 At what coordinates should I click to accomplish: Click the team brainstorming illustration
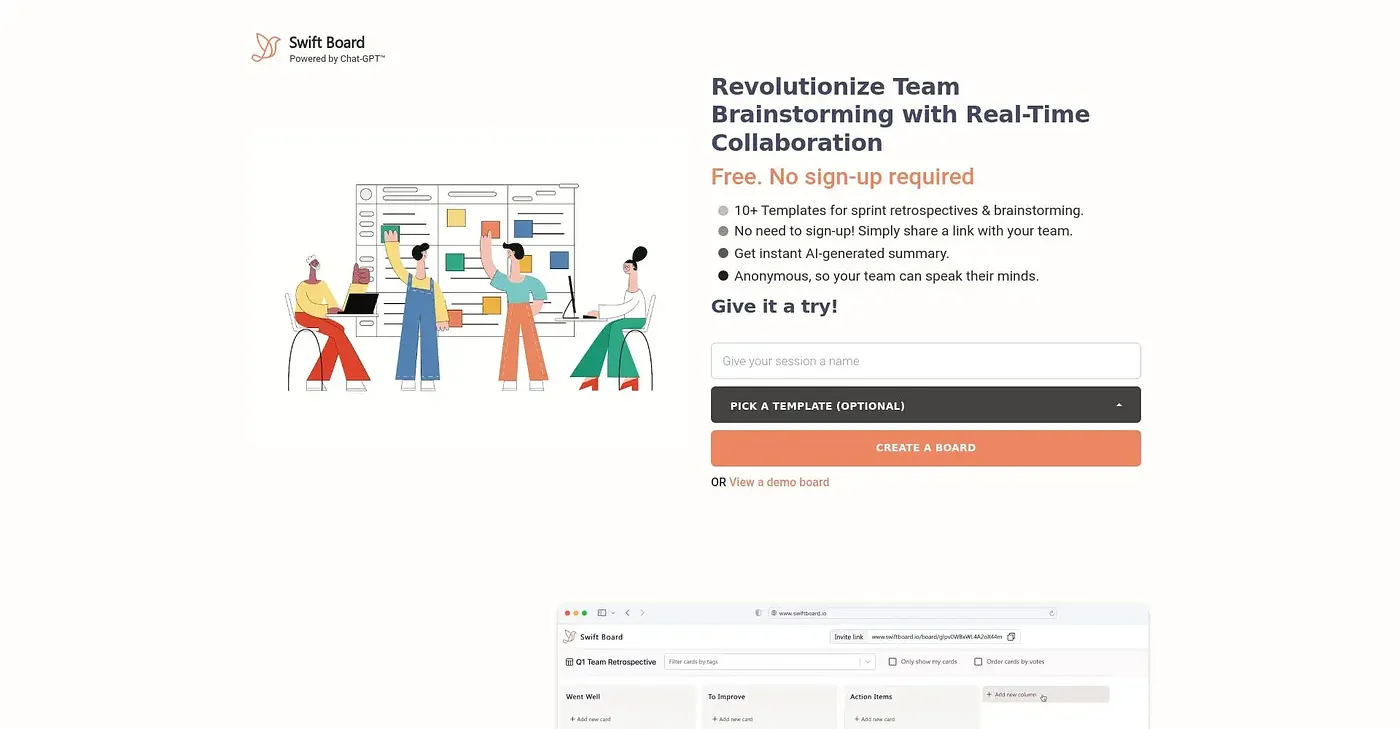tap(470, 287)
